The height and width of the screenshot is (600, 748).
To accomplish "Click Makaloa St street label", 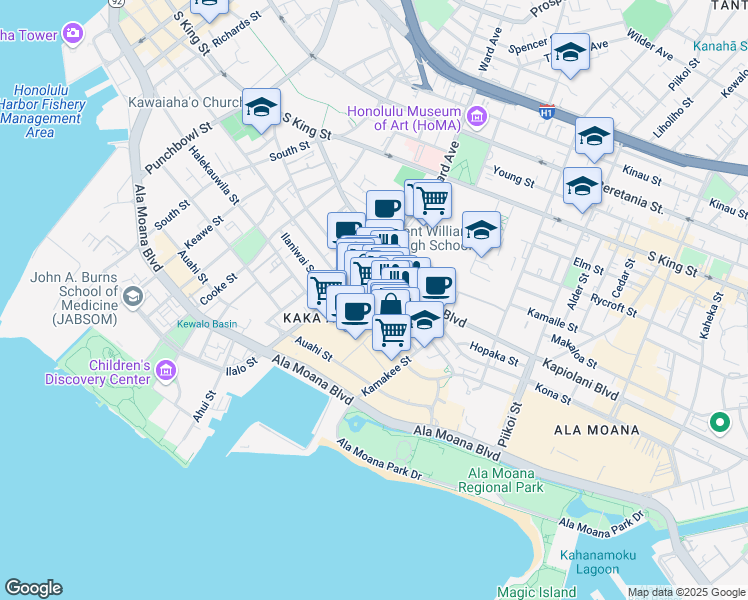I will coord(574,352).
